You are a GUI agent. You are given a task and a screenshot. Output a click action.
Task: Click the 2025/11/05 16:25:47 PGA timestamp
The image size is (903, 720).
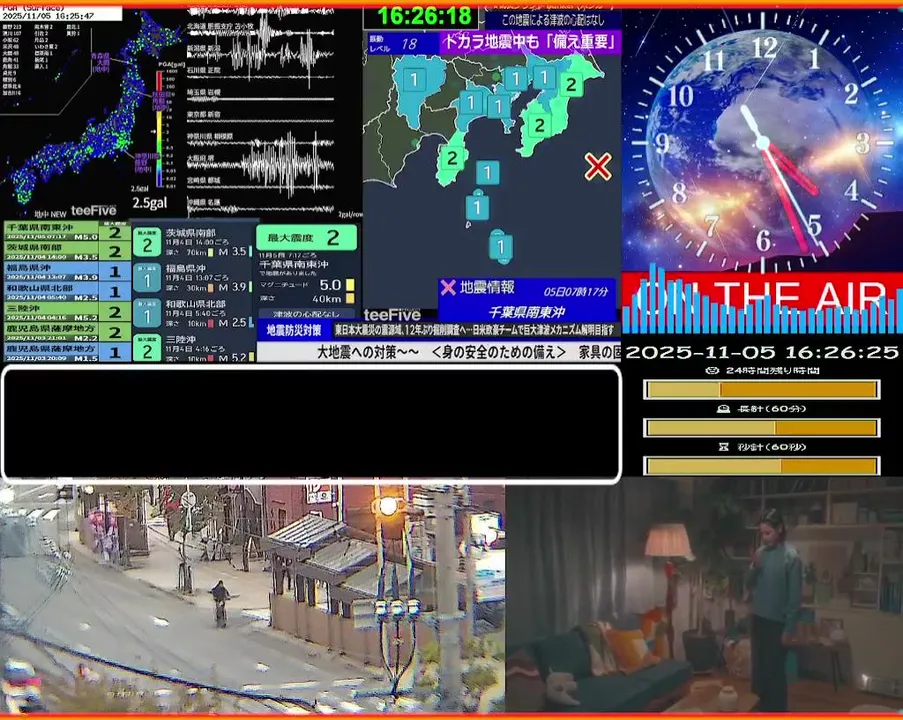click(48, 16)
